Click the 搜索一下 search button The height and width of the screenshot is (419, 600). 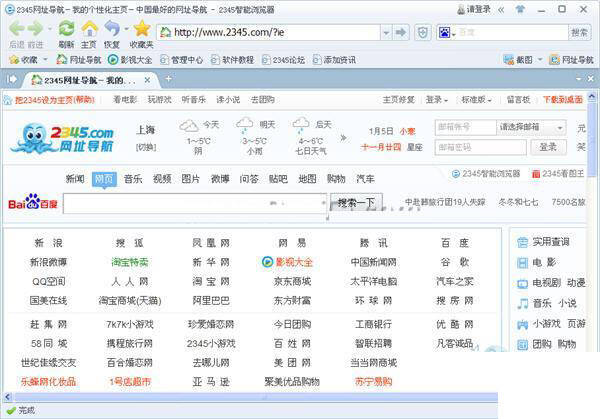point(356,203)
